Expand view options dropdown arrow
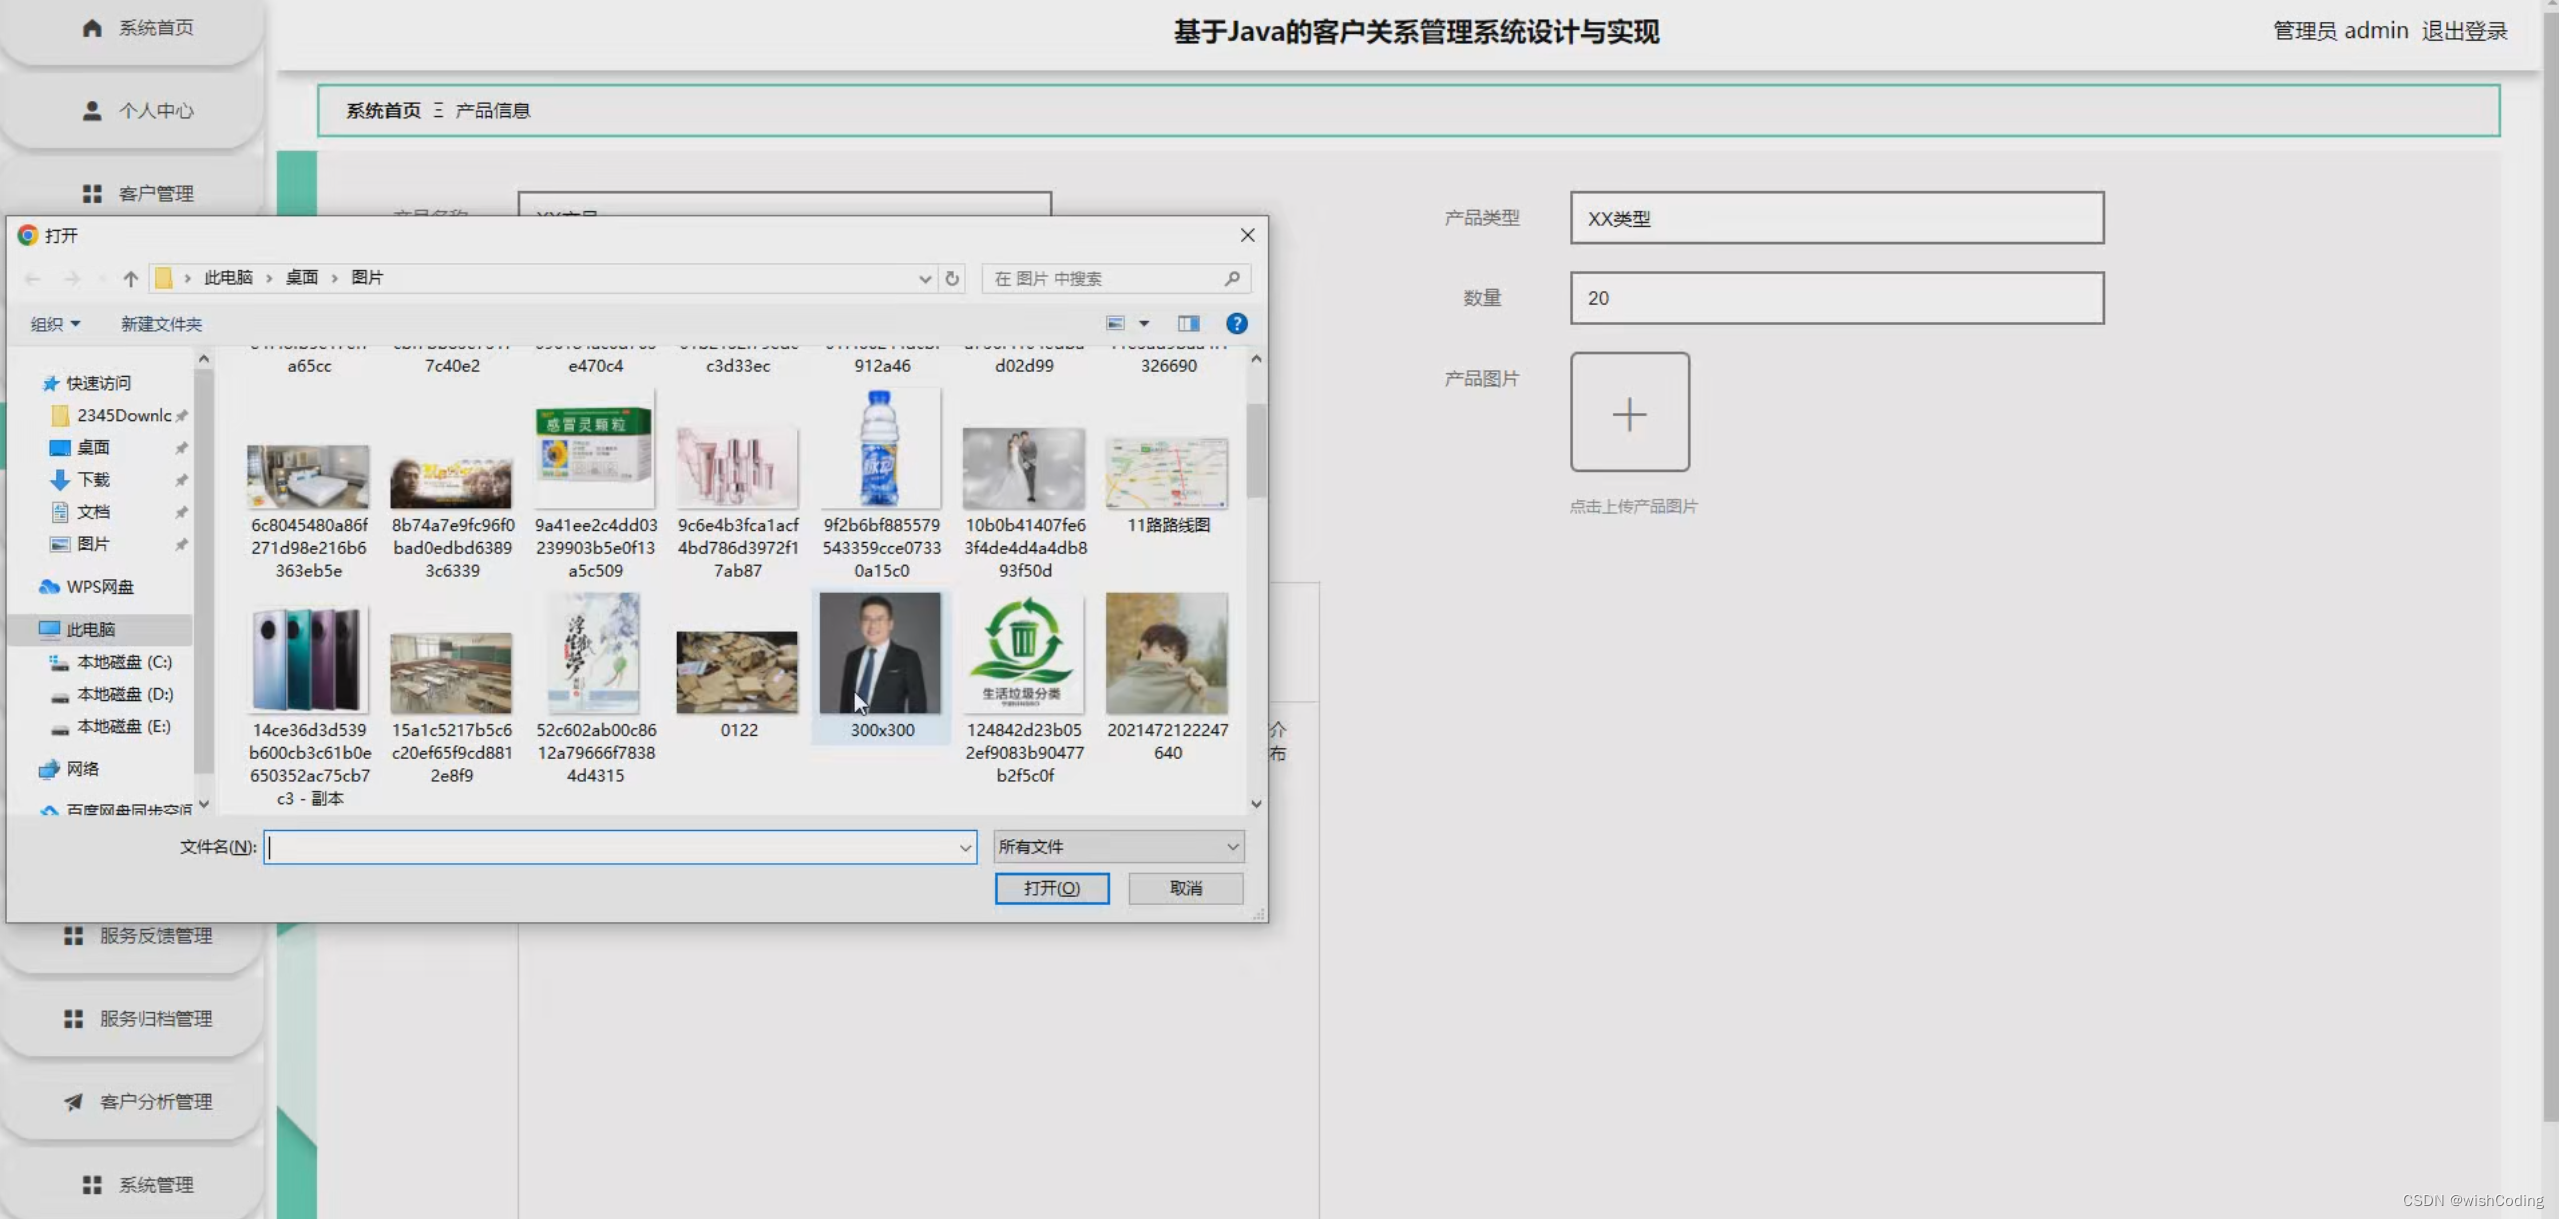This screenshot has height=1219, width=2559. coord(1144,323)
